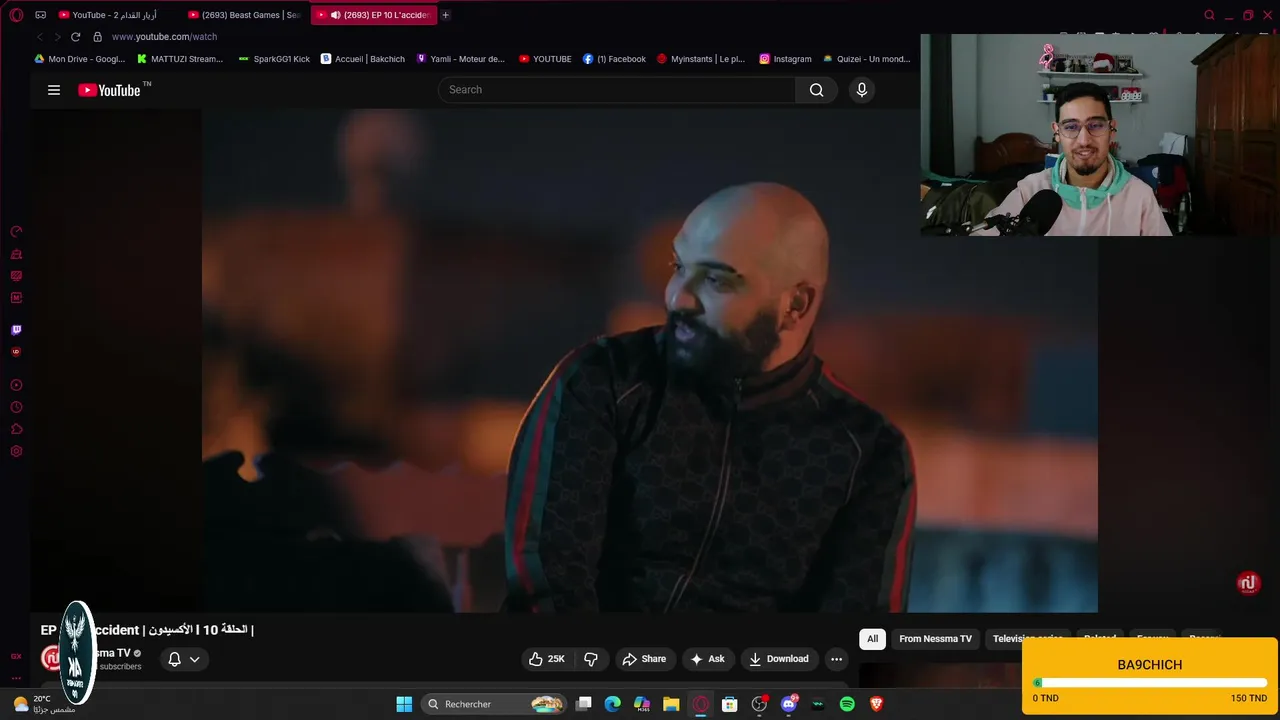Select the EP 10 L'accident tab
The width and height of the screenshot is (1280, 720).
pyautogui.click(x=374, y=15)
